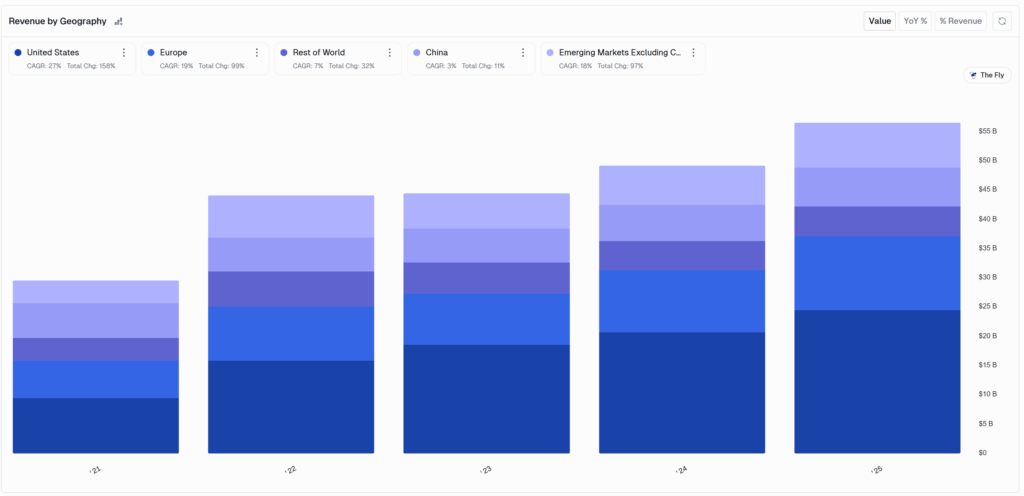This screenshot has width=1024, height=496.
Task: Switch to the Value view tab
Action: pyautogui.click(x=880, y=20)
